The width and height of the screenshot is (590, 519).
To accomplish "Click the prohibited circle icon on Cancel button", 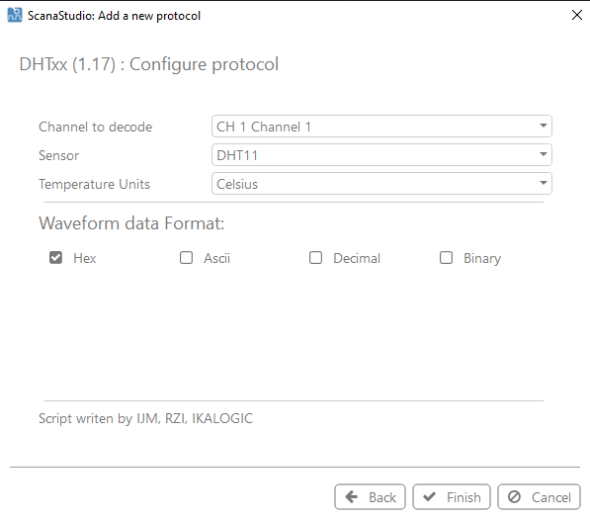I will click(514, 497).
